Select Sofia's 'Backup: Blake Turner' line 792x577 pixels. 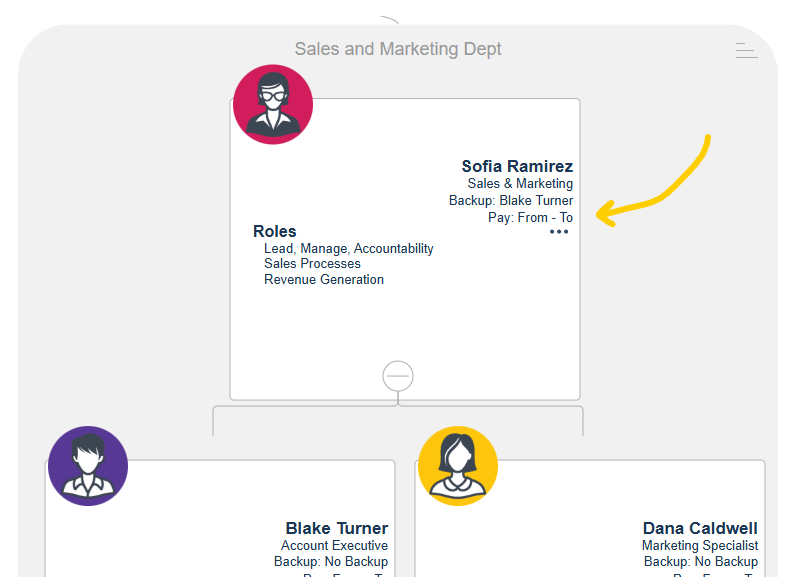[x=511, y=201]
